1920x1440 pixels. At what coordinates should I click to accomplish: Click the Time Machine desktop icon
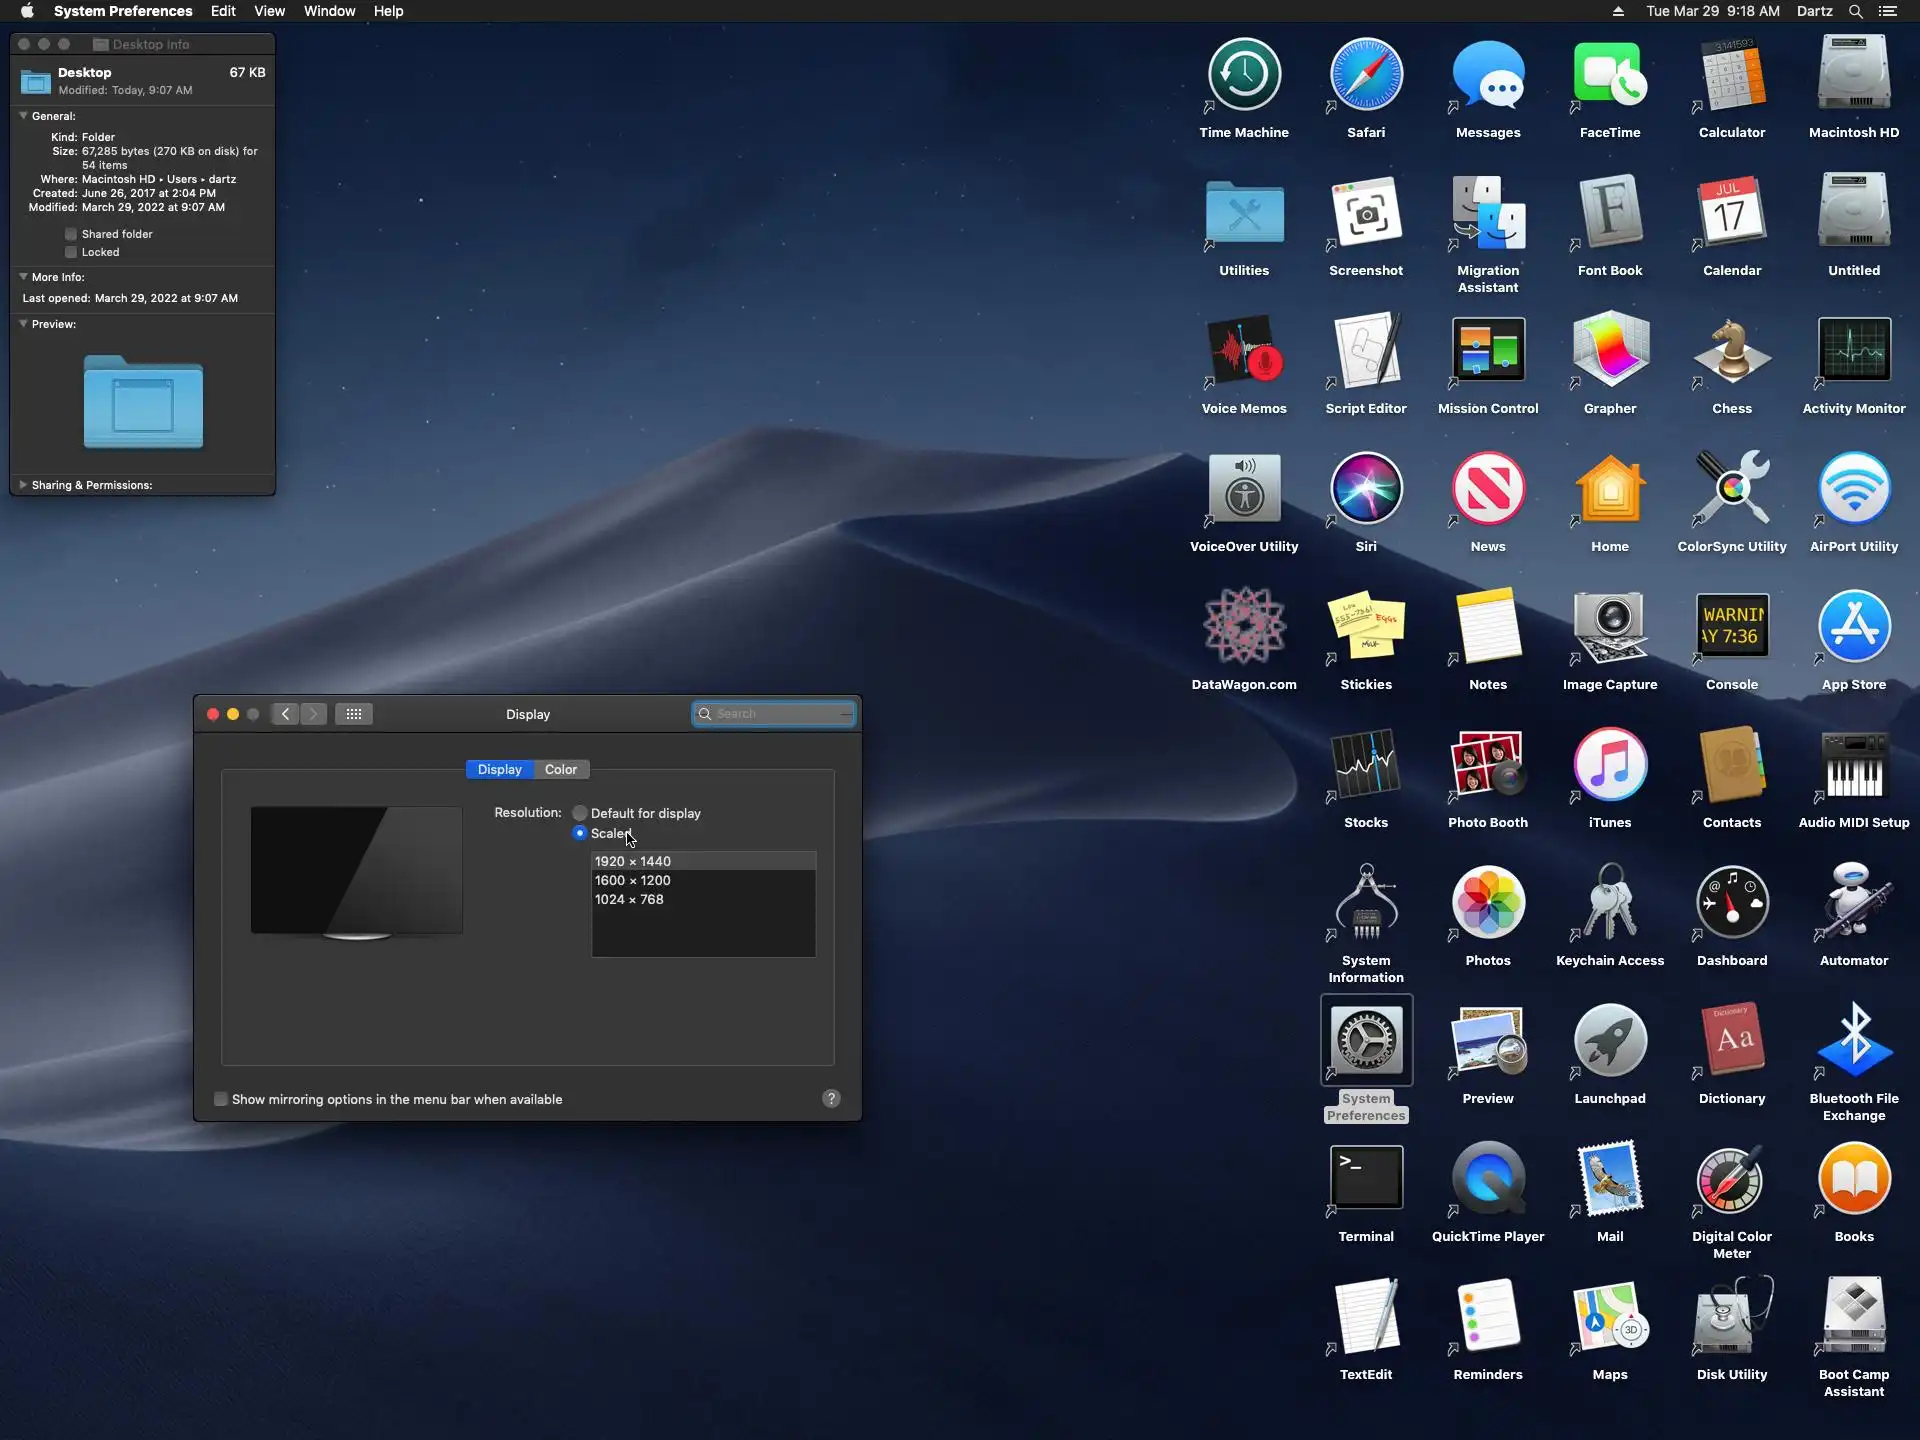(1243, 76)
